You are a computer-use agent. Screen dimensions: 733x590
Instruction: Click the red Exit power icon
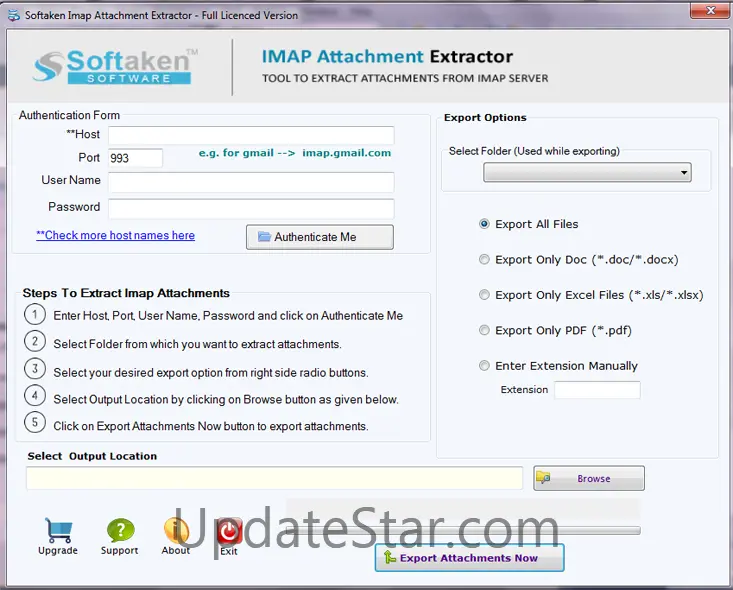click(x=229, y=531)
